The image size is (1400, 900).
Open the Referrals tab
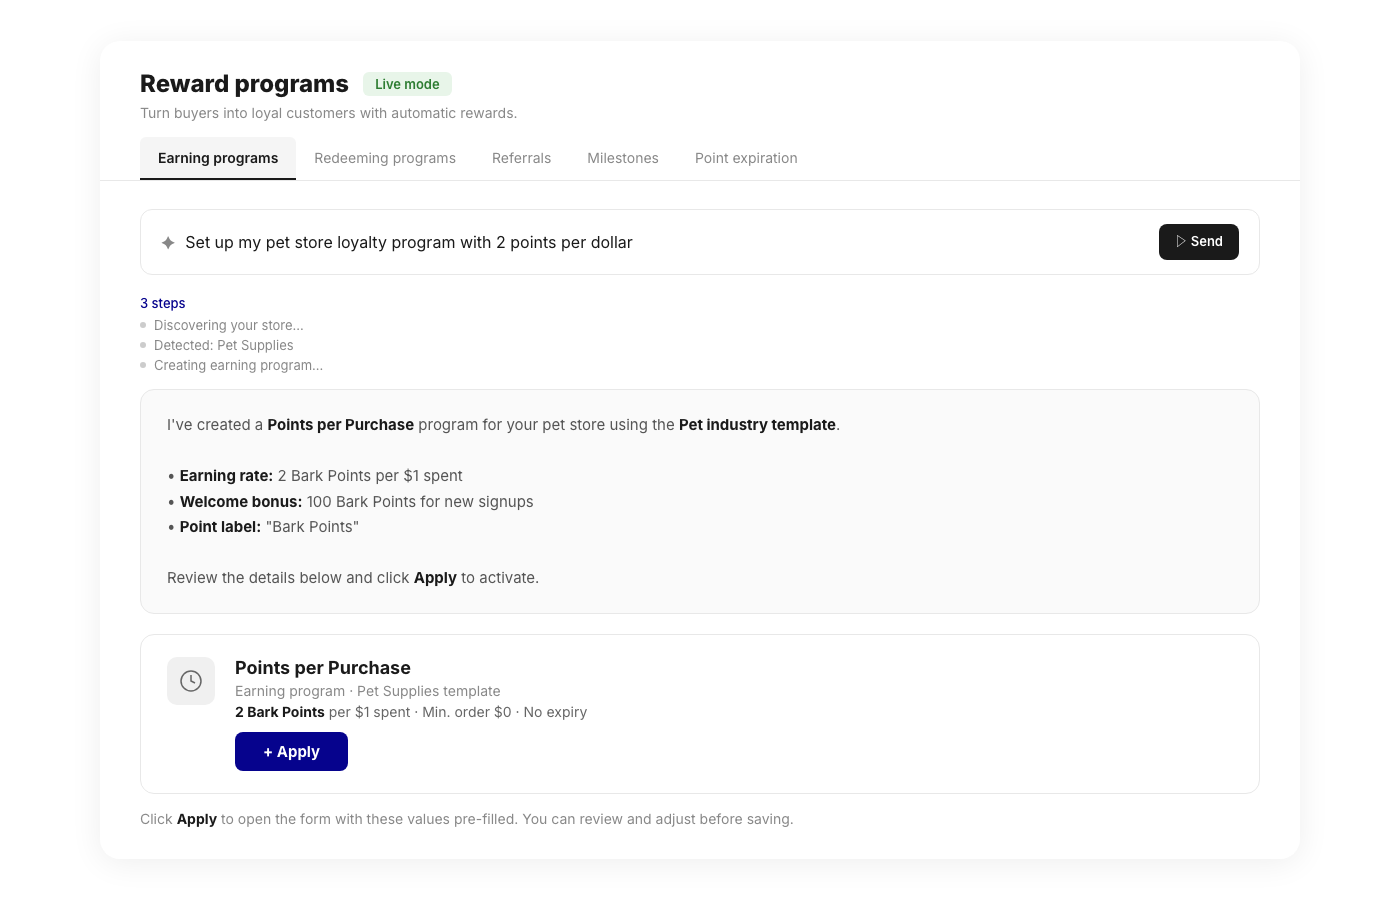pos(521,158)
